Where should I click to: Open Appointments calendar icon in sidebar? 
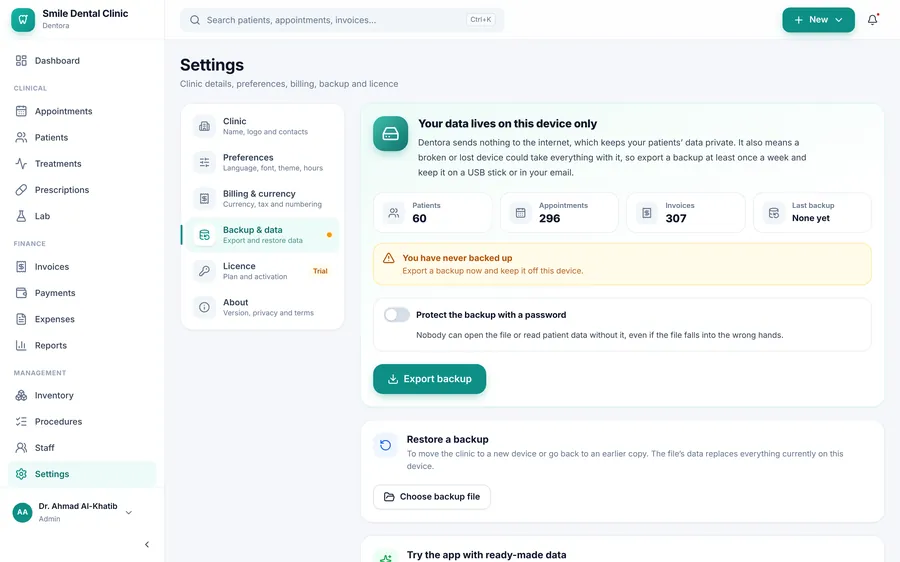pyautogui.click(x=21, y=111)
